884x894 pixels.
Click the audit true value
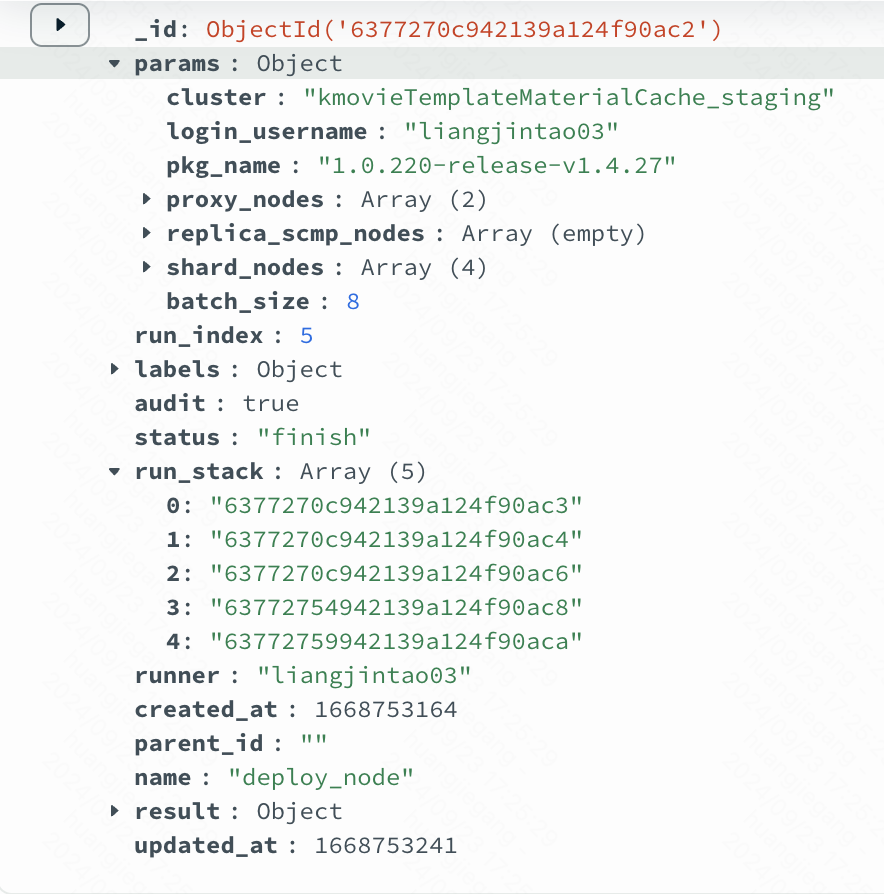(x=271, y=403)
